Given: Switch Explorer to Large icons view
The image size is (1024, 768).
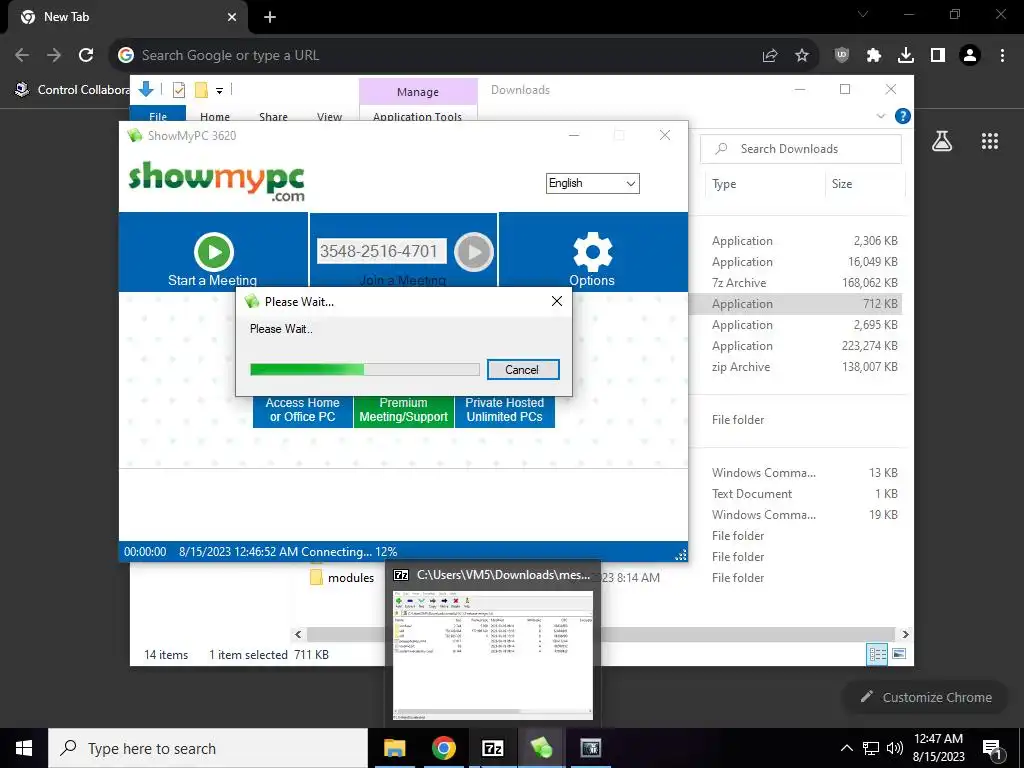Looking at the screenshot, I should (899, 654).
